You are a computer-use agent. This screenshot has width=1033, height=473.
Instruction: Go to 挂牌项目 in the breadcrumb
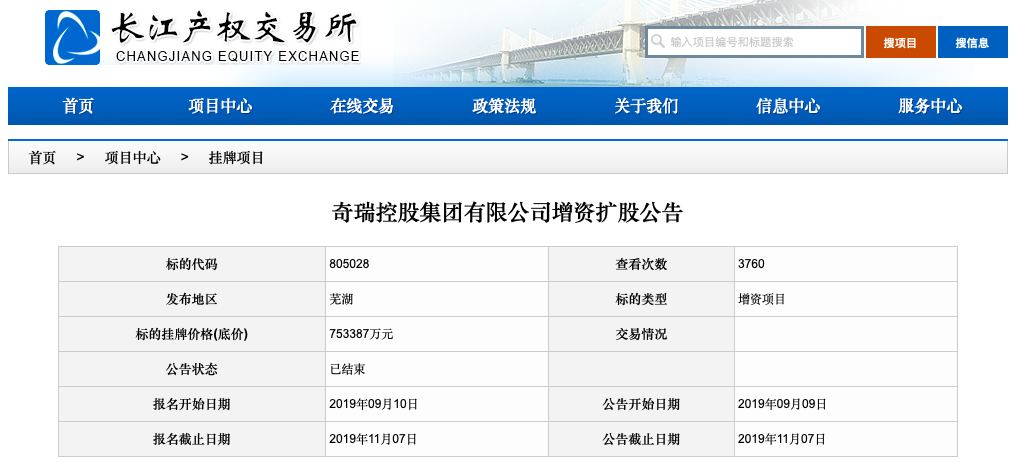pos(237,158)
